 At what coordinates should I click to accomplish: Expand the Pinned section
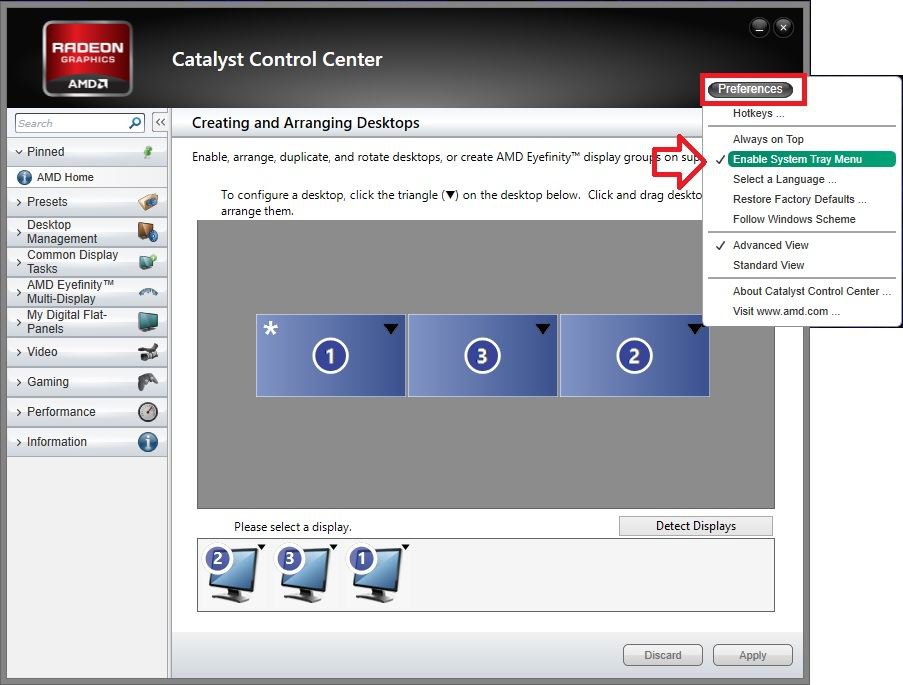[x=19, y=152]
